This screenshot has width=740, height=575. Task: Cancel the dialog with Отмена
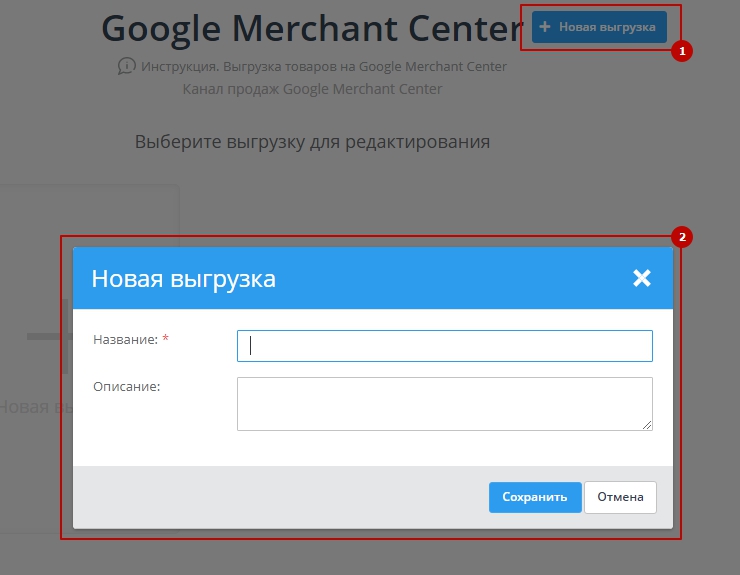pos(620,497)
